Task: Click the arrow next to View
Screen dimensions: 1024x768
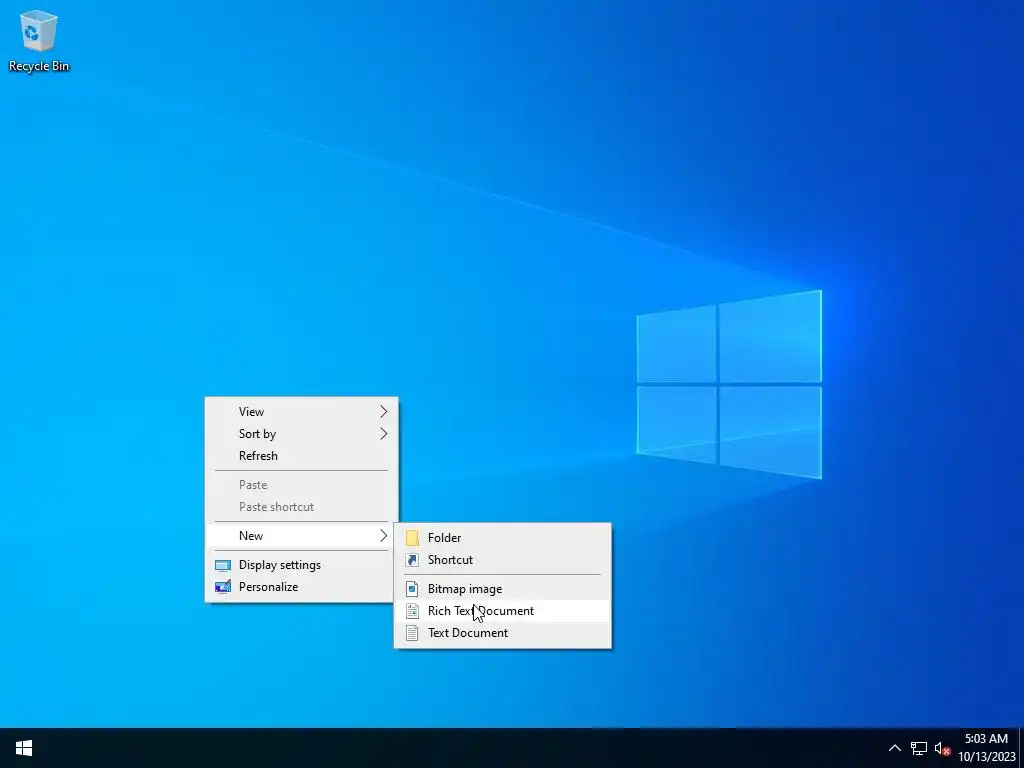Action: point(383,411)
